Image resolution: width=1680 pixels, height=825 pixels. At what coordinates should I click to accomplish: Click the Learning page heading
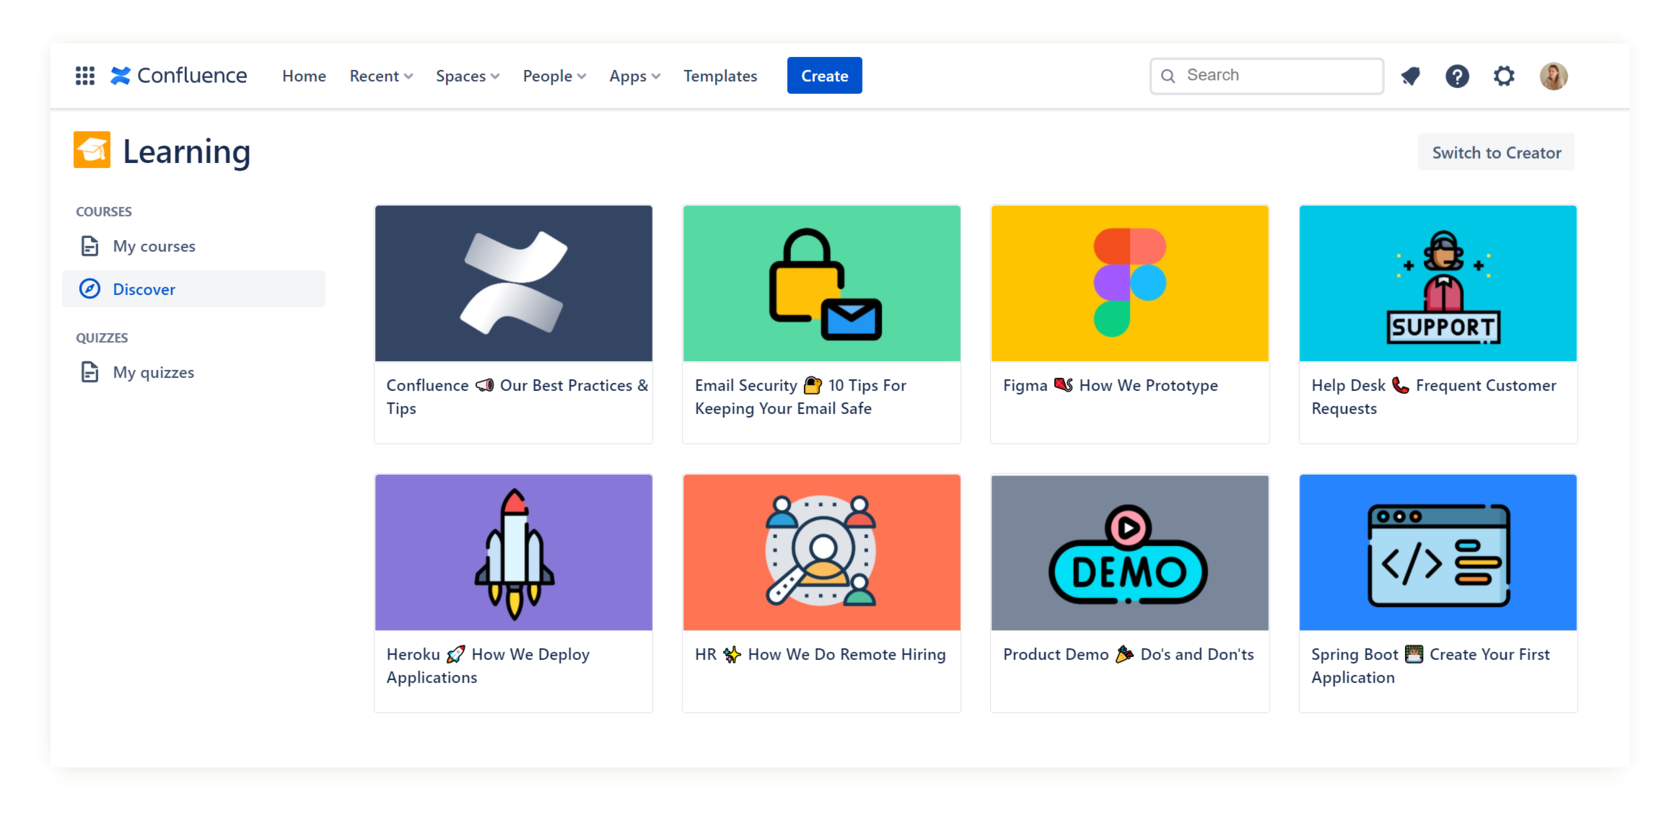[x=187, y=151]
